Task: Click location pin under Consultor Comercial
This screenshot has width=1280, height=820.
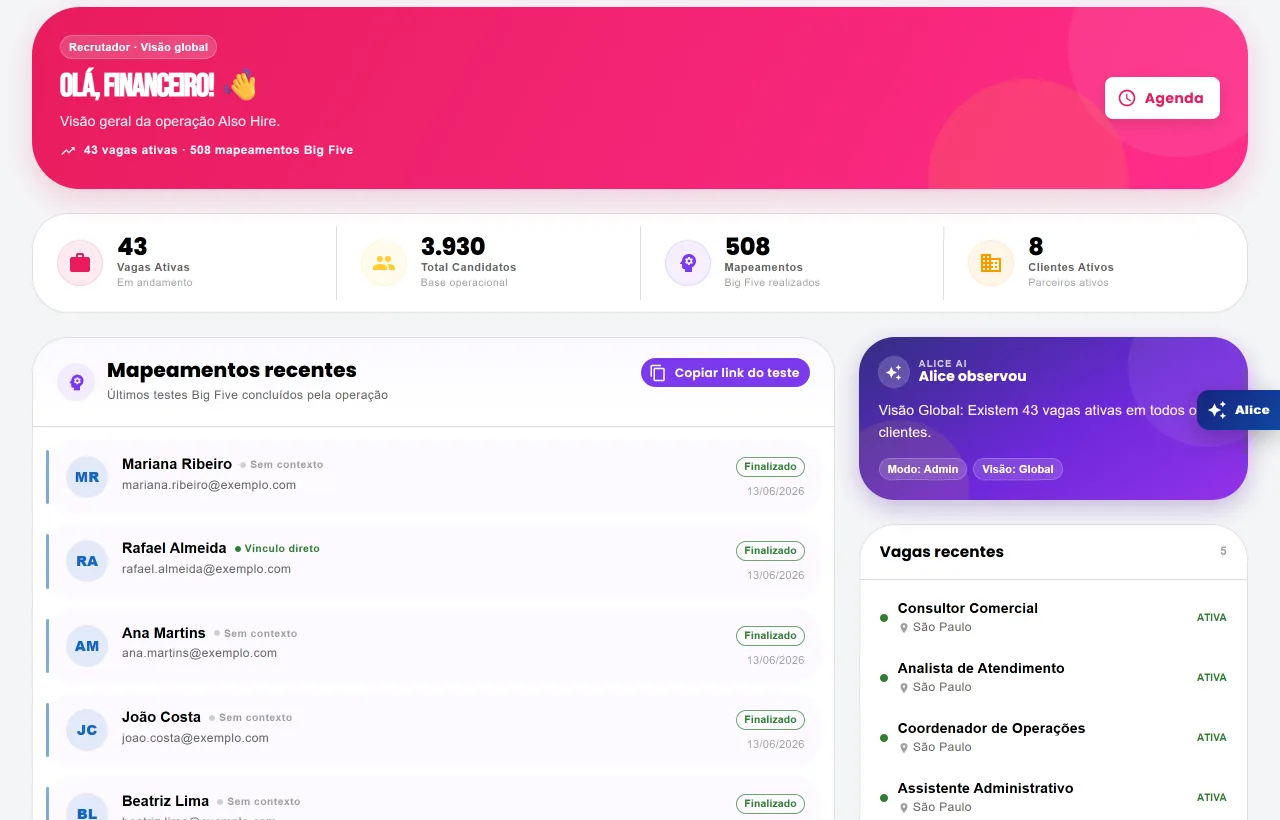Action: click(x=904, y=628)
